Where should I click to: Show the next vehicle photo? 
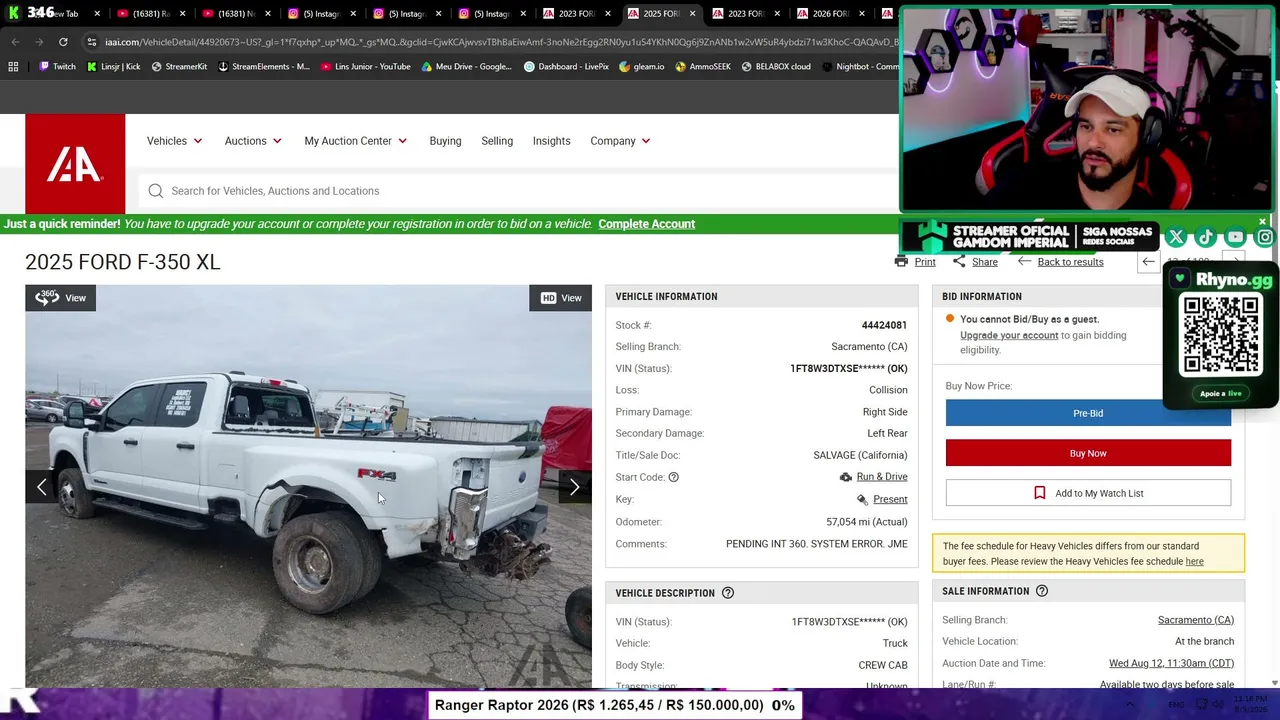point(574,487)
